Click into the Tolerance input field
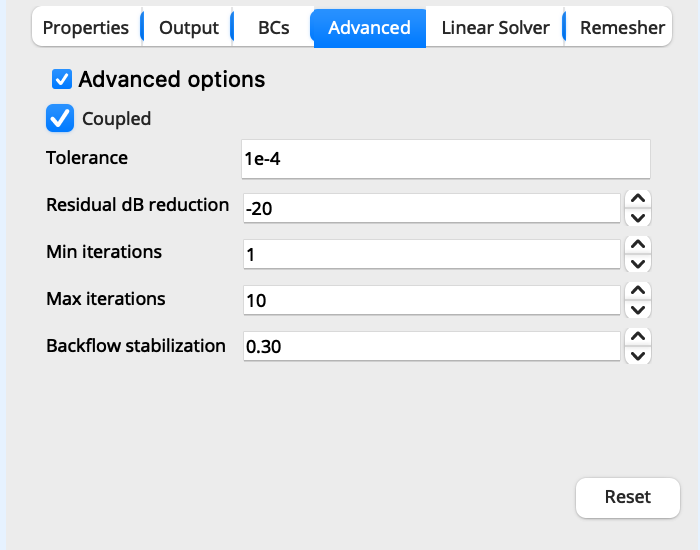The width and height of the screenshot is (700, 550). pos(446,159)
